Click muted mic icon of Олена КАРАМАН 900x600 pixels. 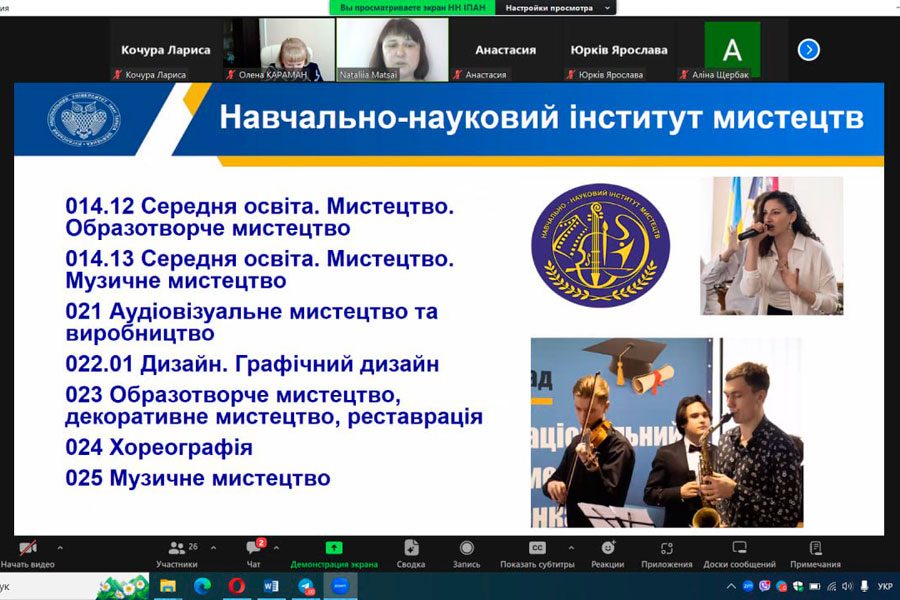[x=231, y=75]
